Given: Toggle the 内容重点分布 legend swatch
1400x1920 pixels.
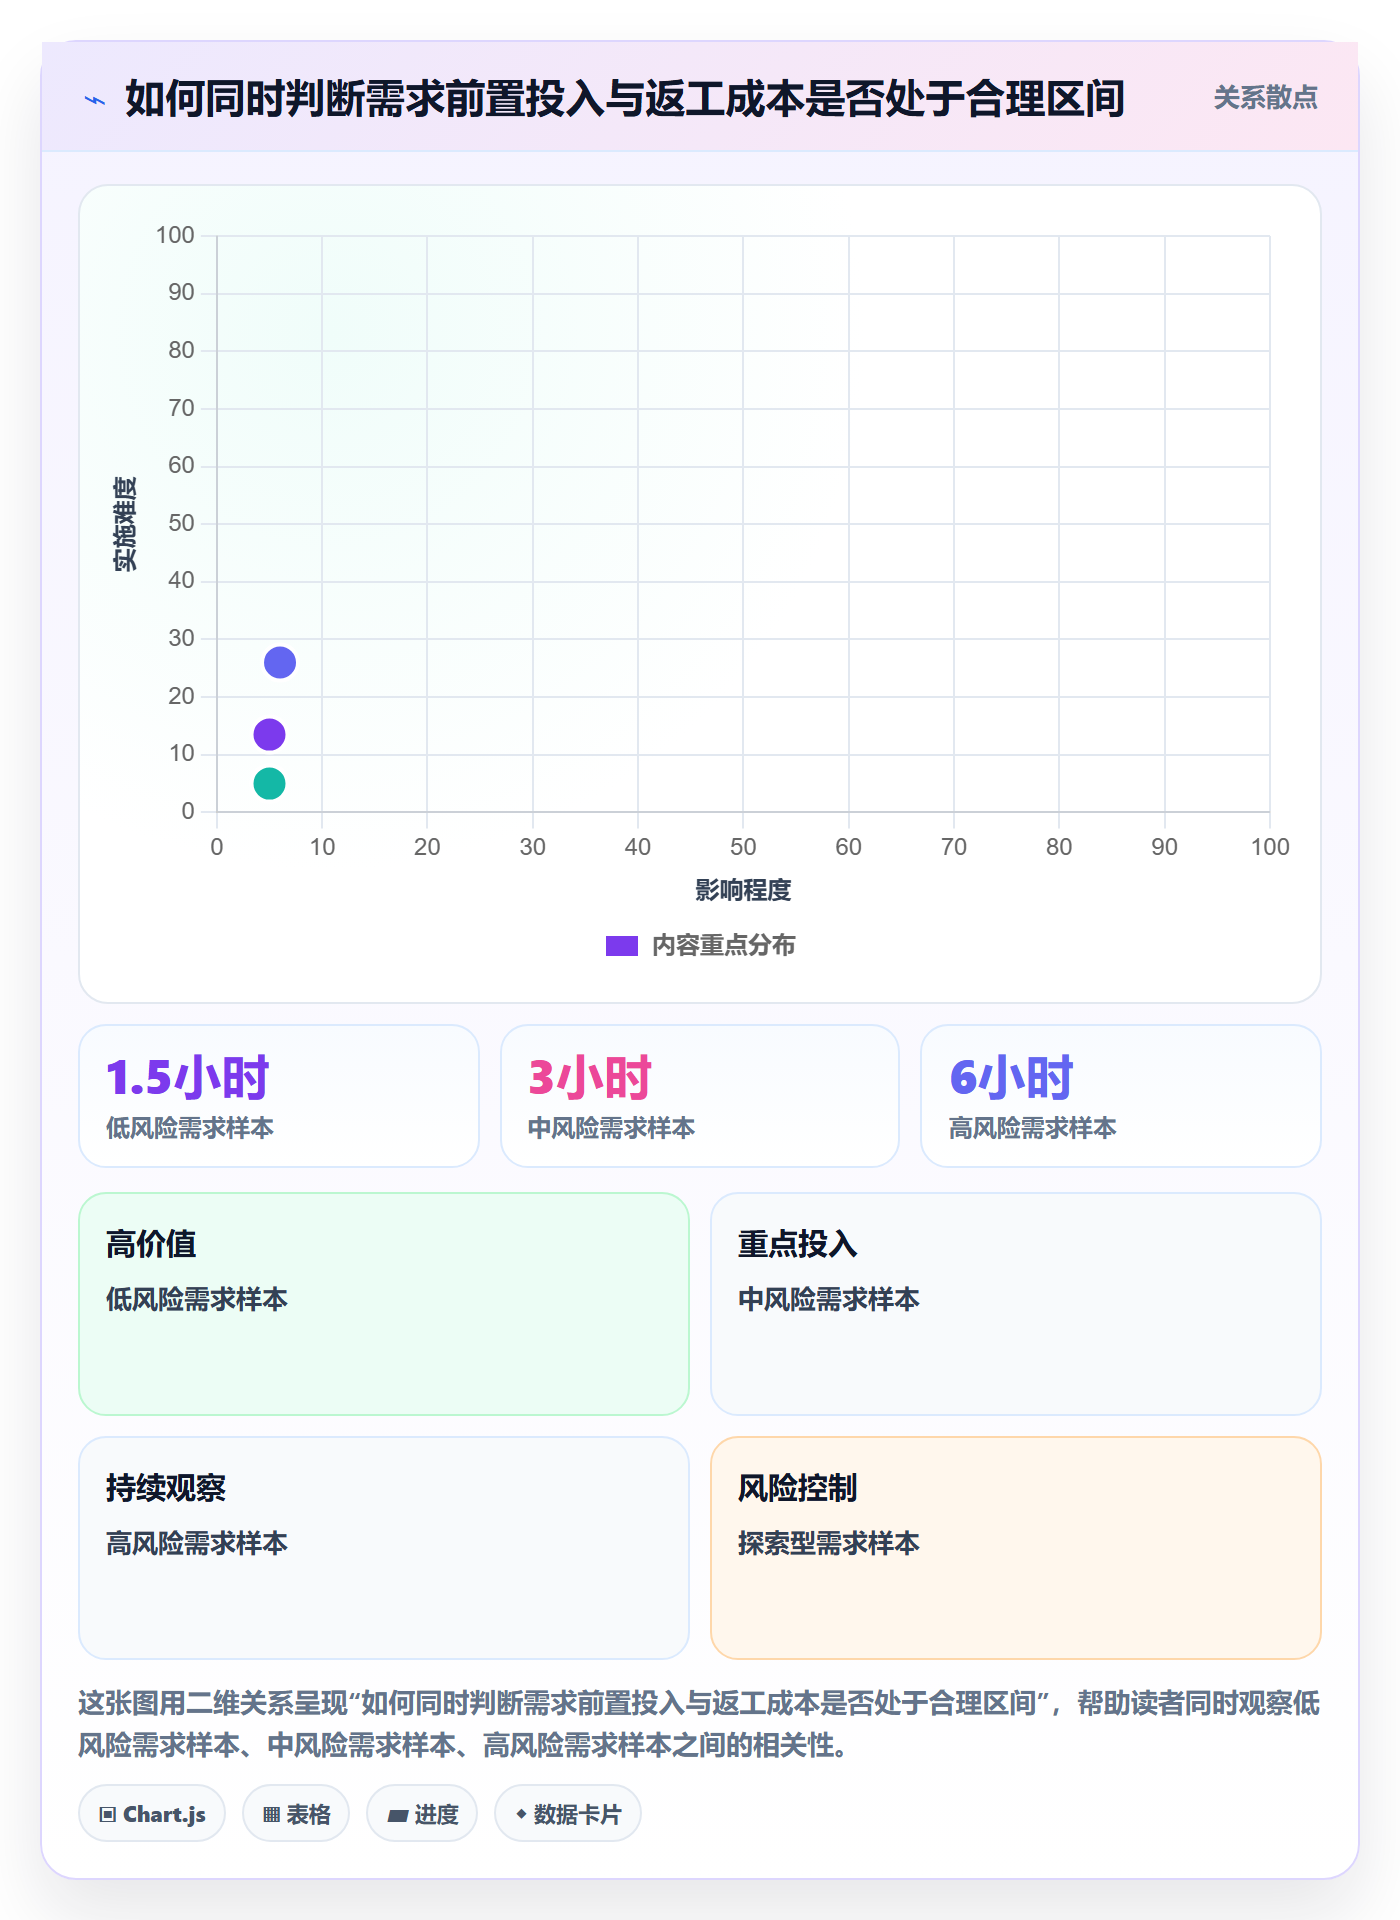Looking at the screenshot, I should click(x=622, y=946).
